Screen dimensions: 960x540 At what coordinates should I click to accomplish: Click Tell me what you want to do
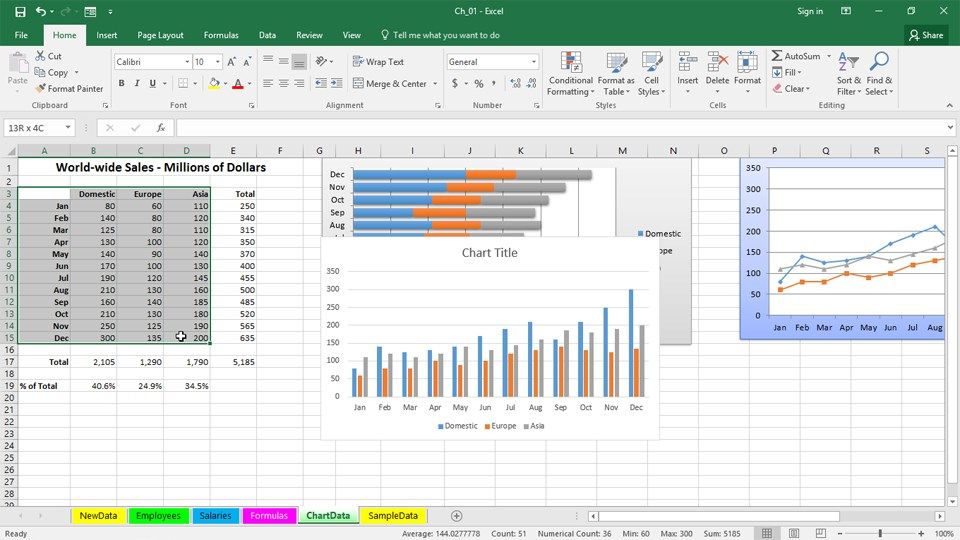point(440,35)
